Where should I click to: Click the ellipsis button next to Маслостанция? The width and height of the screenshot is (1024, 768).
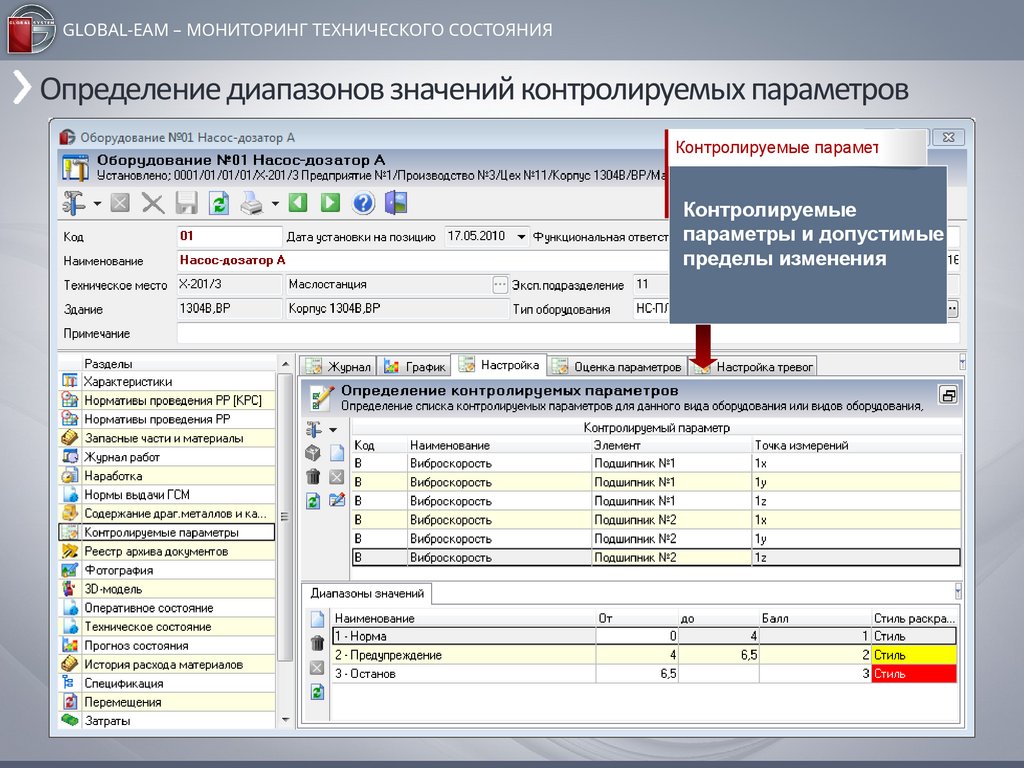point(500,285)
